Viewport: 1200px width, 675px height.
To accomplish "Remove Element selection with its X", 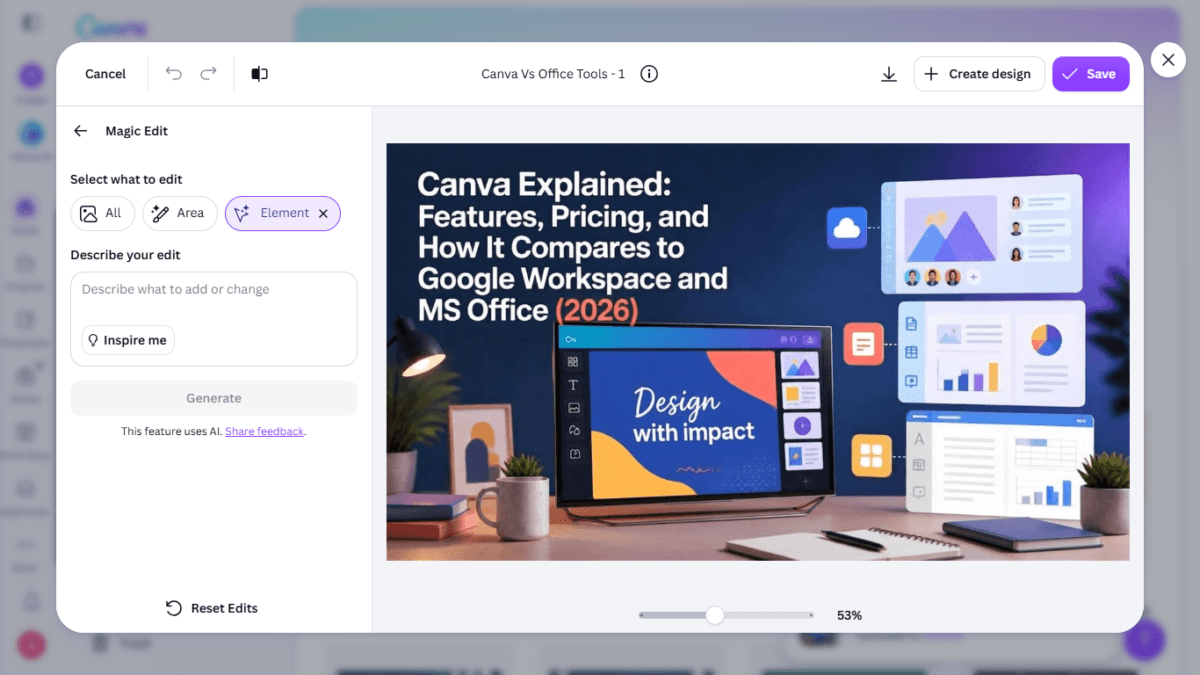I will (x=323, y=213).
